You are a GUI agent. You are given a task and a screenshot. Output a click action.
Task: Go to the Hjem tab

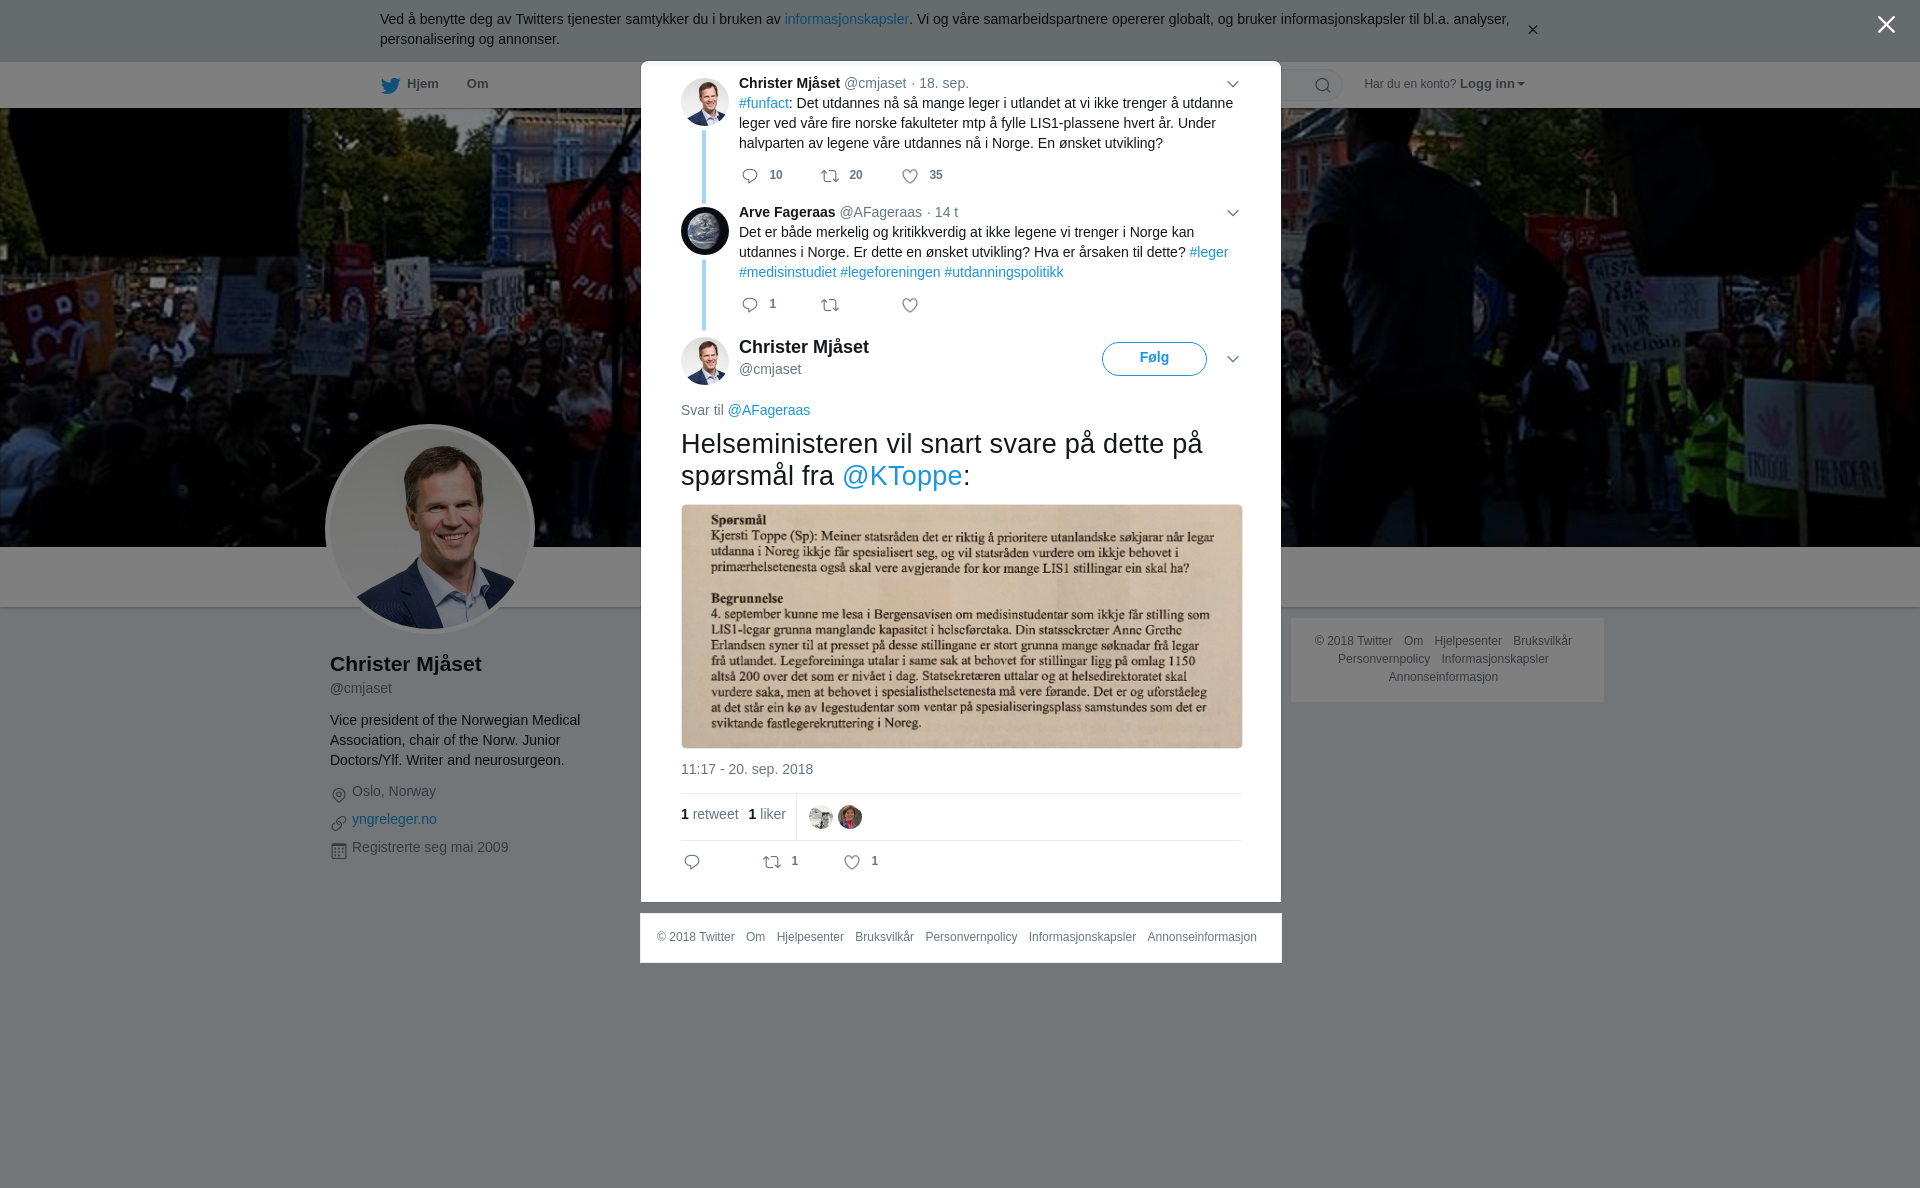(410, 84)
